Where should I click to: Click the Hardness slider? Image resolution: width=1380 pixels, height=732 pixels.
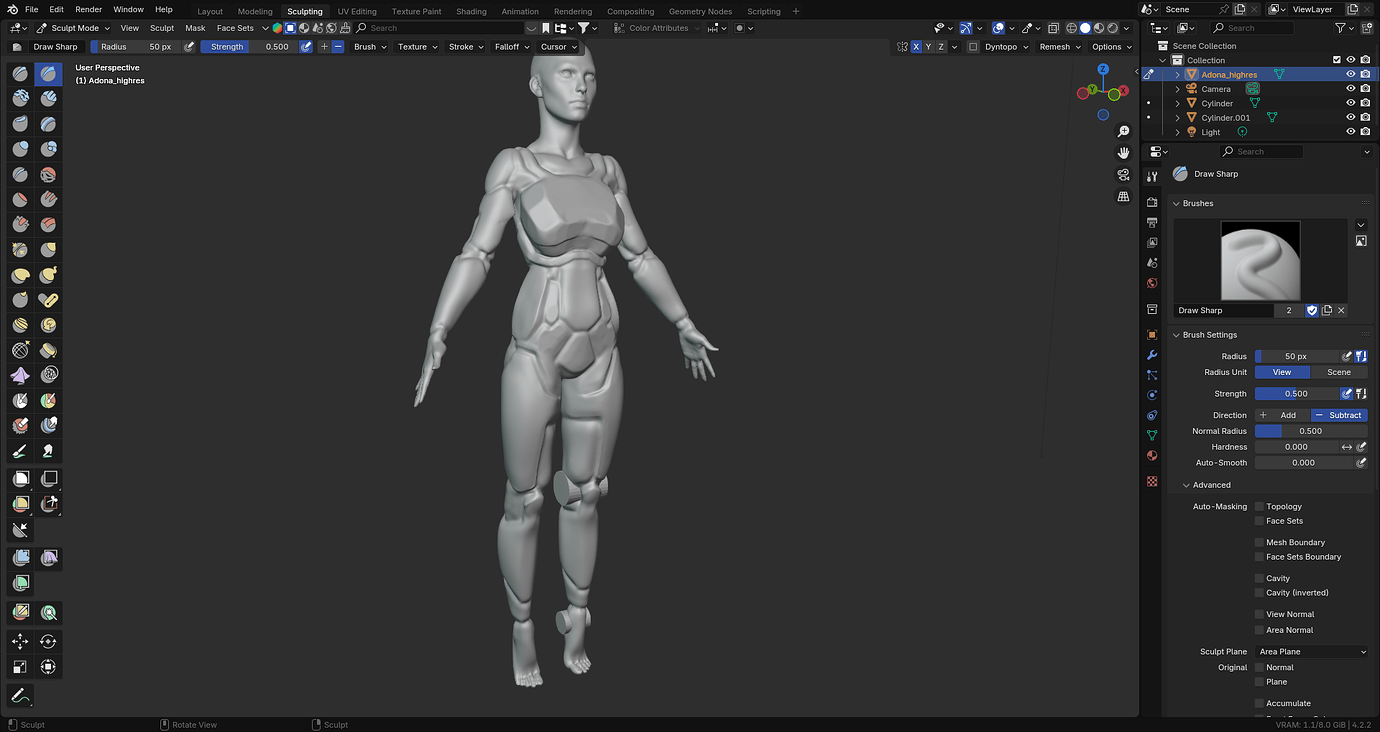coord(1297,447)
